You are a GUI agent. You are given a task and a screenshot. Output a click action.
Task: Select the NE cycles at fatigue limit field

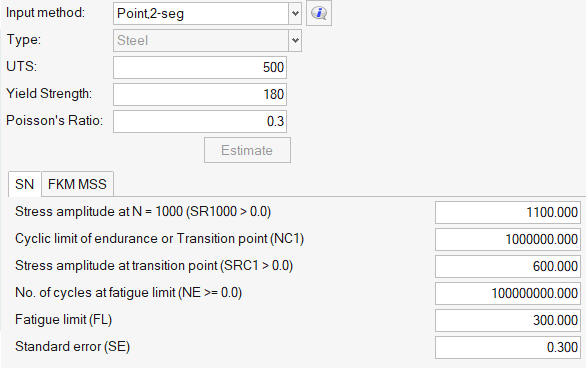click(x=508, y=293)
